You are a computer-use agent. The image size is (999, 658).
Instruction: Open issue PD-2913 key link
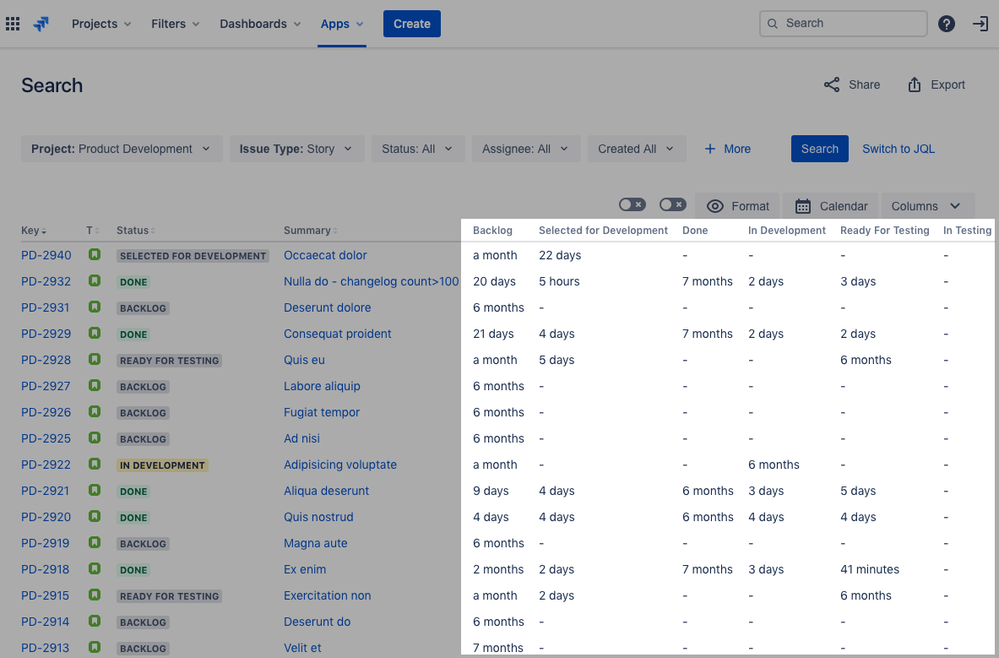pyautogui.click(x=45, y=648)
